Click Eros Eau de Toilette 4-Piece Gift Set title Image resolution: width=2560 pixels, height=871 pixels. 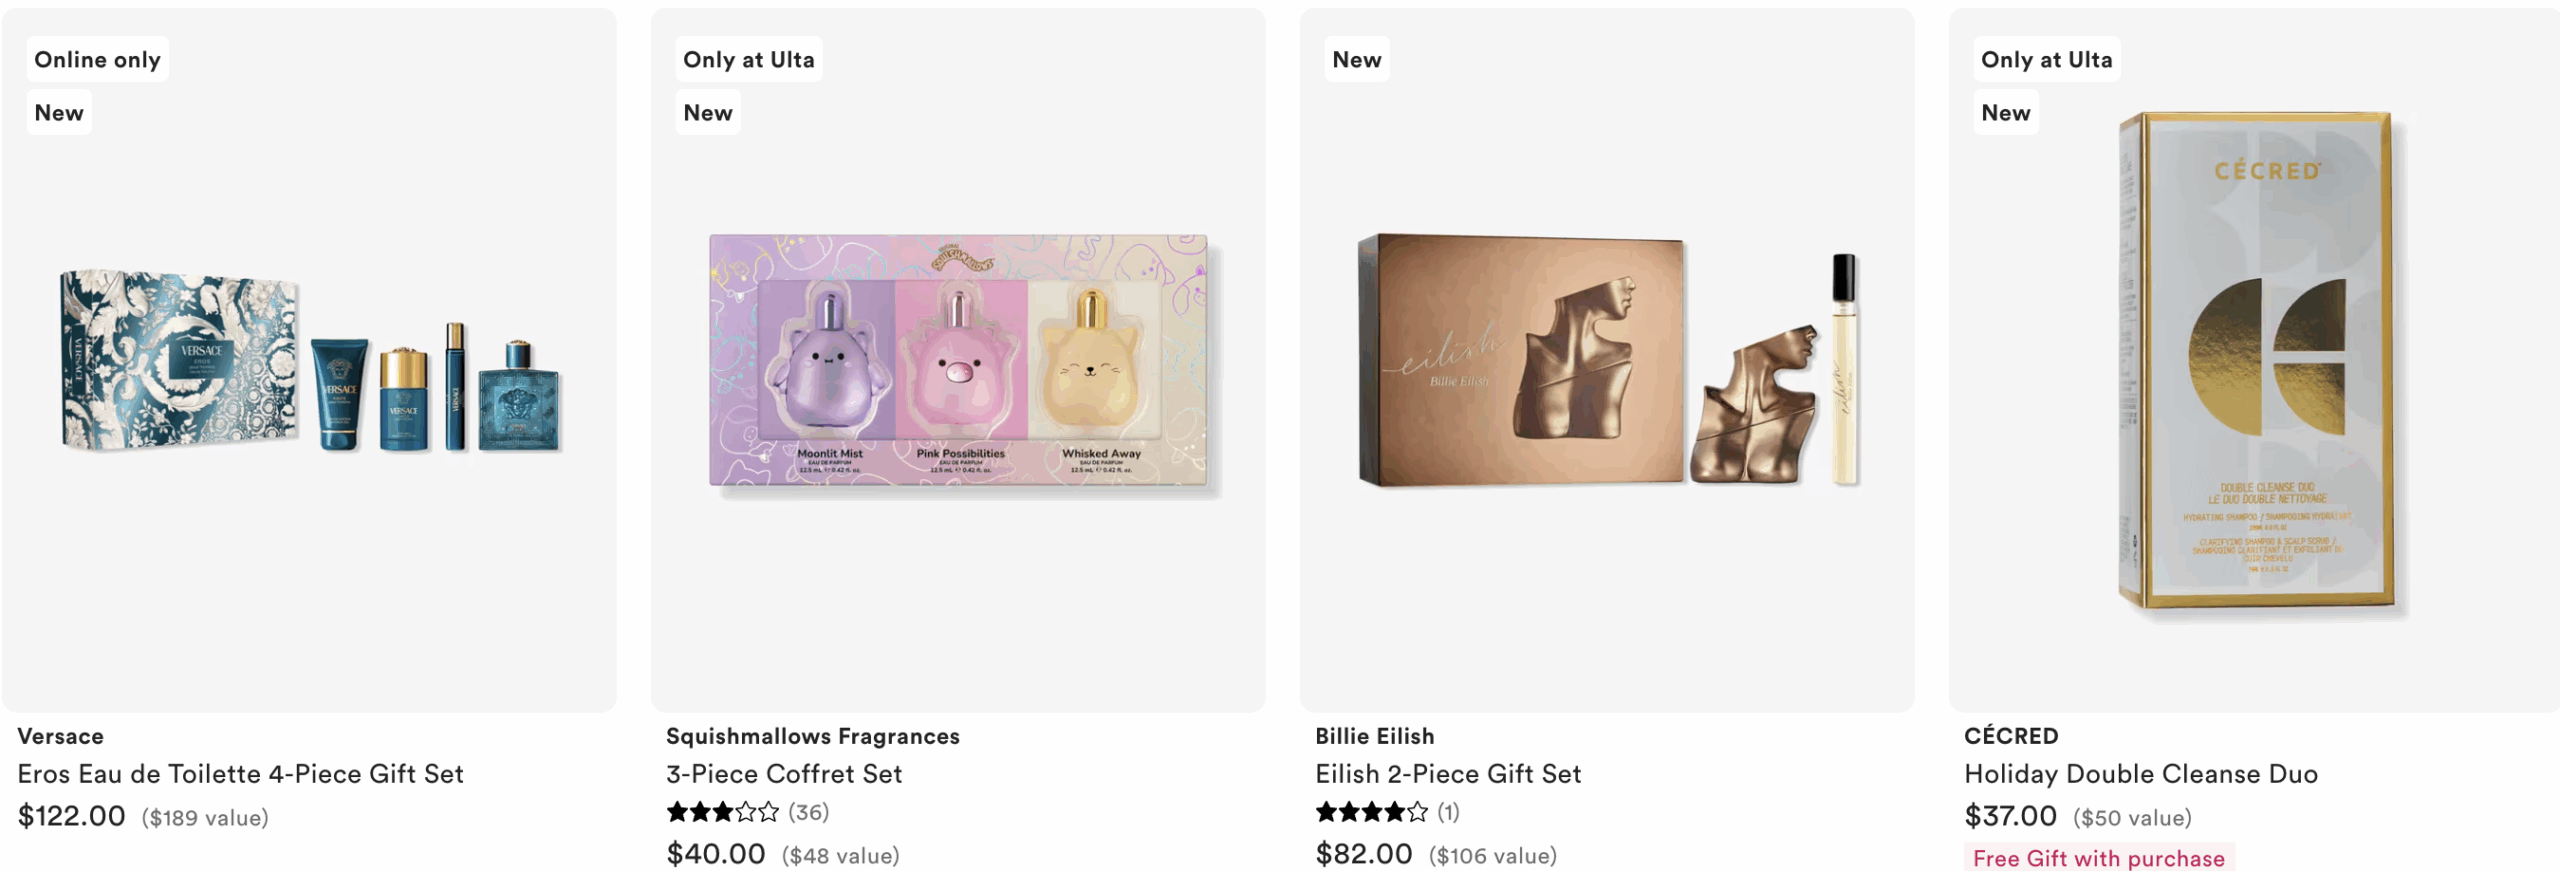[x=241, y=774]
